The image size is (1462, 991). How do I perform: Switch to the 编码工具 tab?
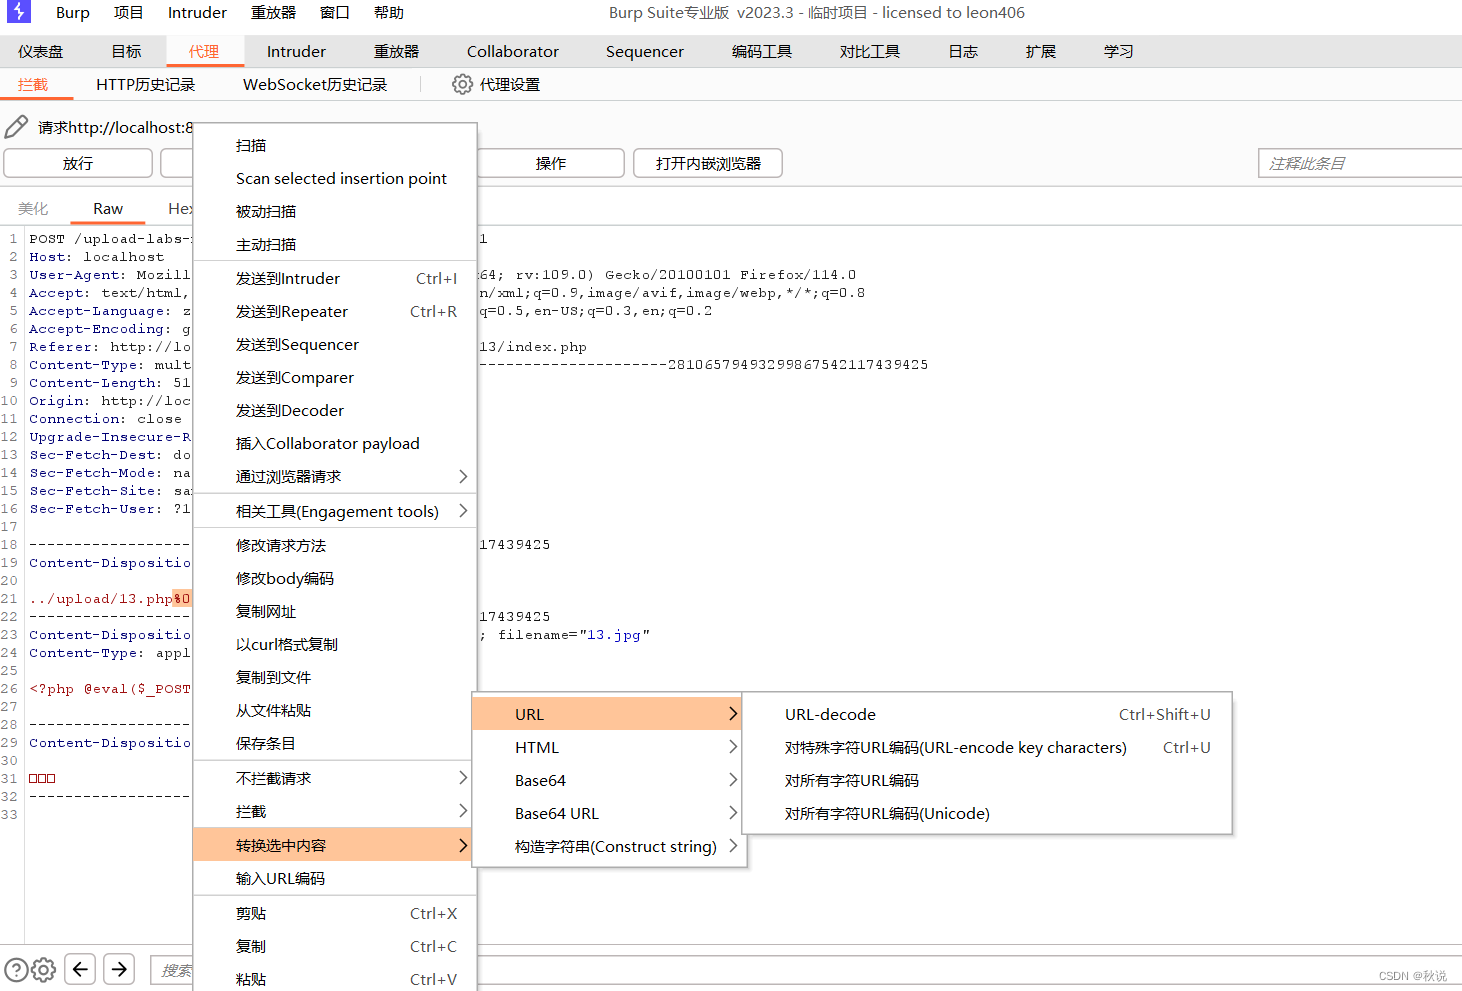point(762,51)
